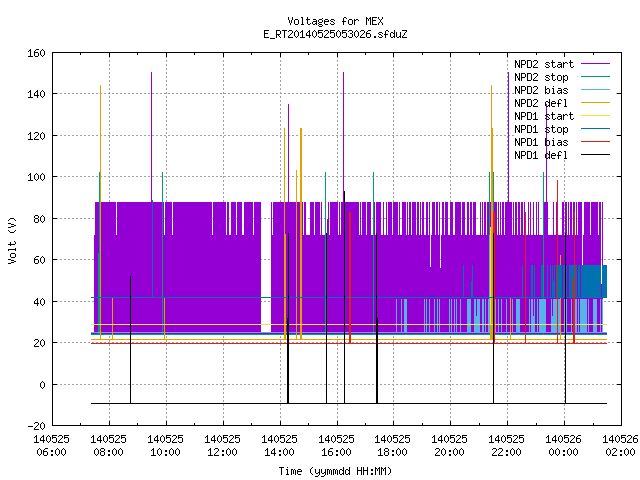Viewport: 640px width, 480px height.
Task: Click the x-axis tick 140525 18:00
Action: coord(393,446)
